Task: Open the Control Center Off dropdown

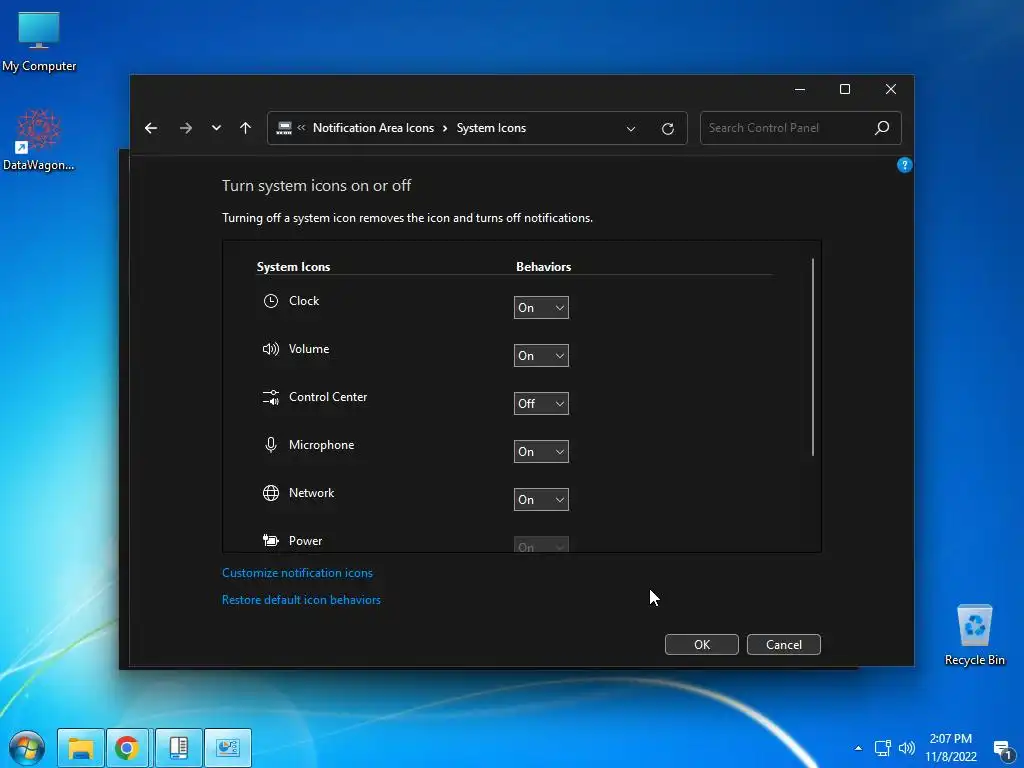Action: click(541, 404)
